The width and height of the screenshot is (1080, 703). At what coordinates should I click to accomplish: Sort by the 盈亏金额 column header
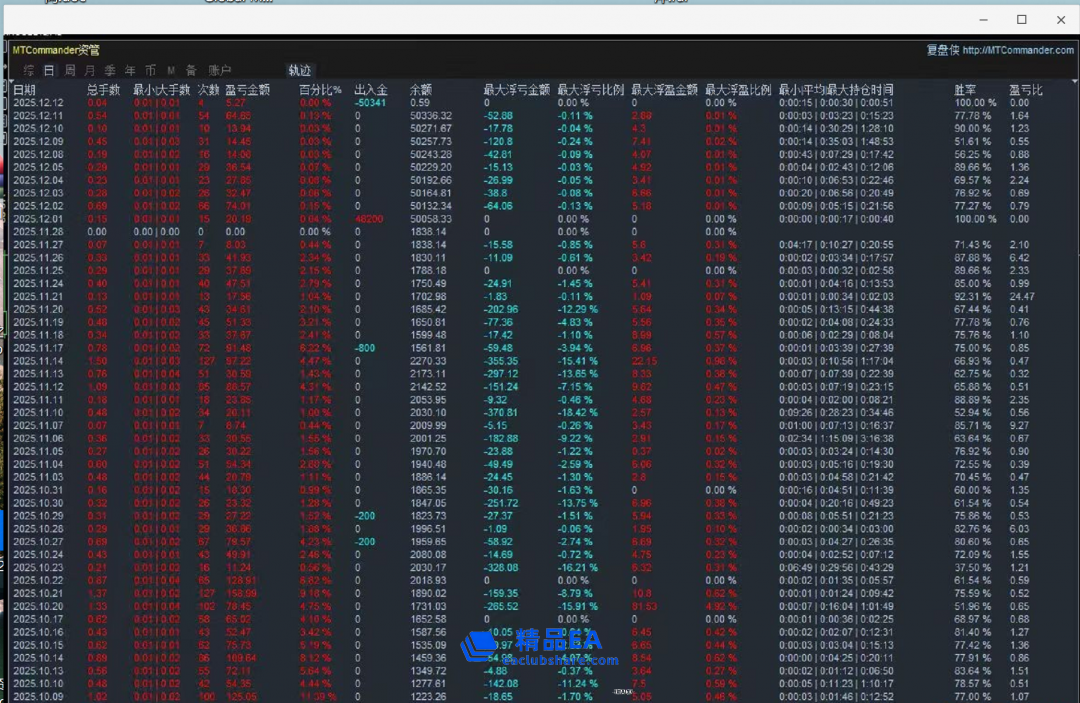(247, 90)
